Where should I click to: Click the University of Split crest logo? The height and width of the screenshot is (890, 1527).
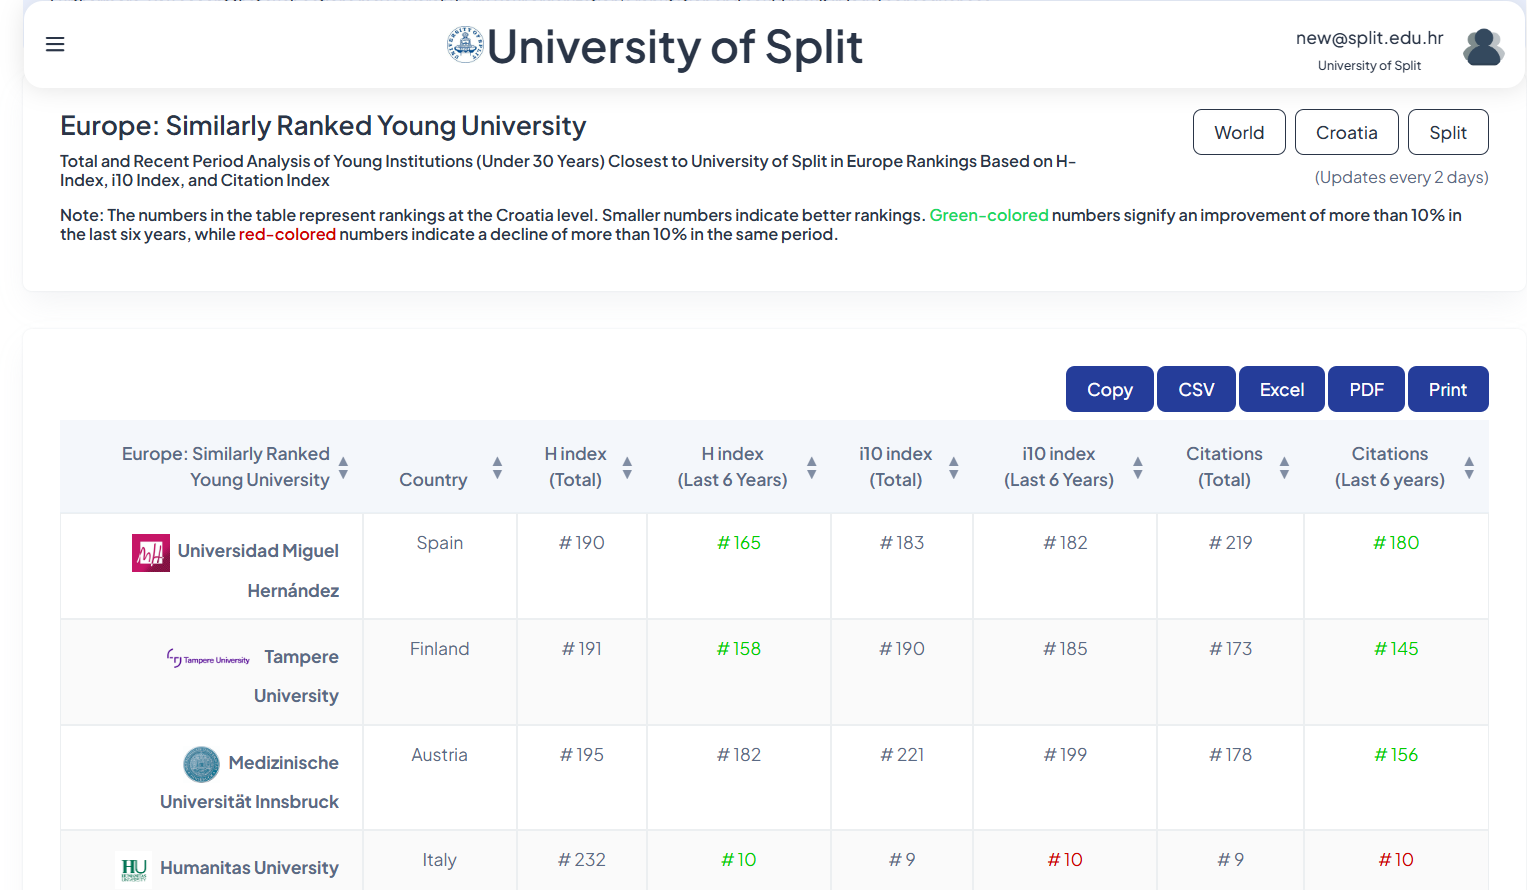(465, 45)
